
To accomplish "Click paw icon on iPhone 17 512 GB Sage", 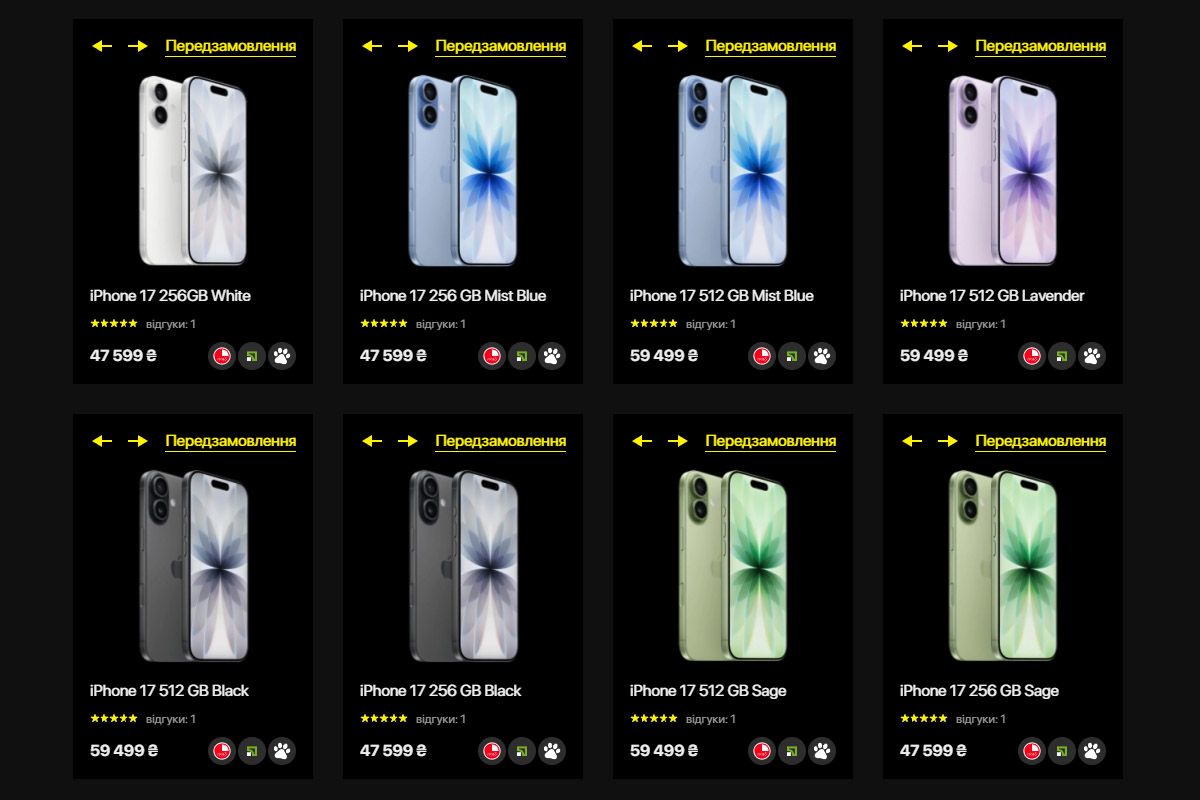I will 822,751.
